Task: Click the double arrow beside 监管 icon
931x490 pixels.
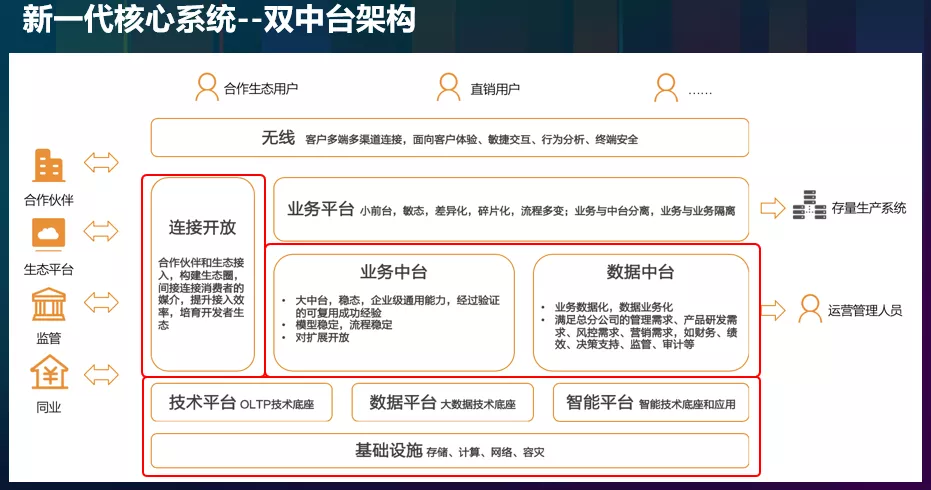Action: point(101,302)
